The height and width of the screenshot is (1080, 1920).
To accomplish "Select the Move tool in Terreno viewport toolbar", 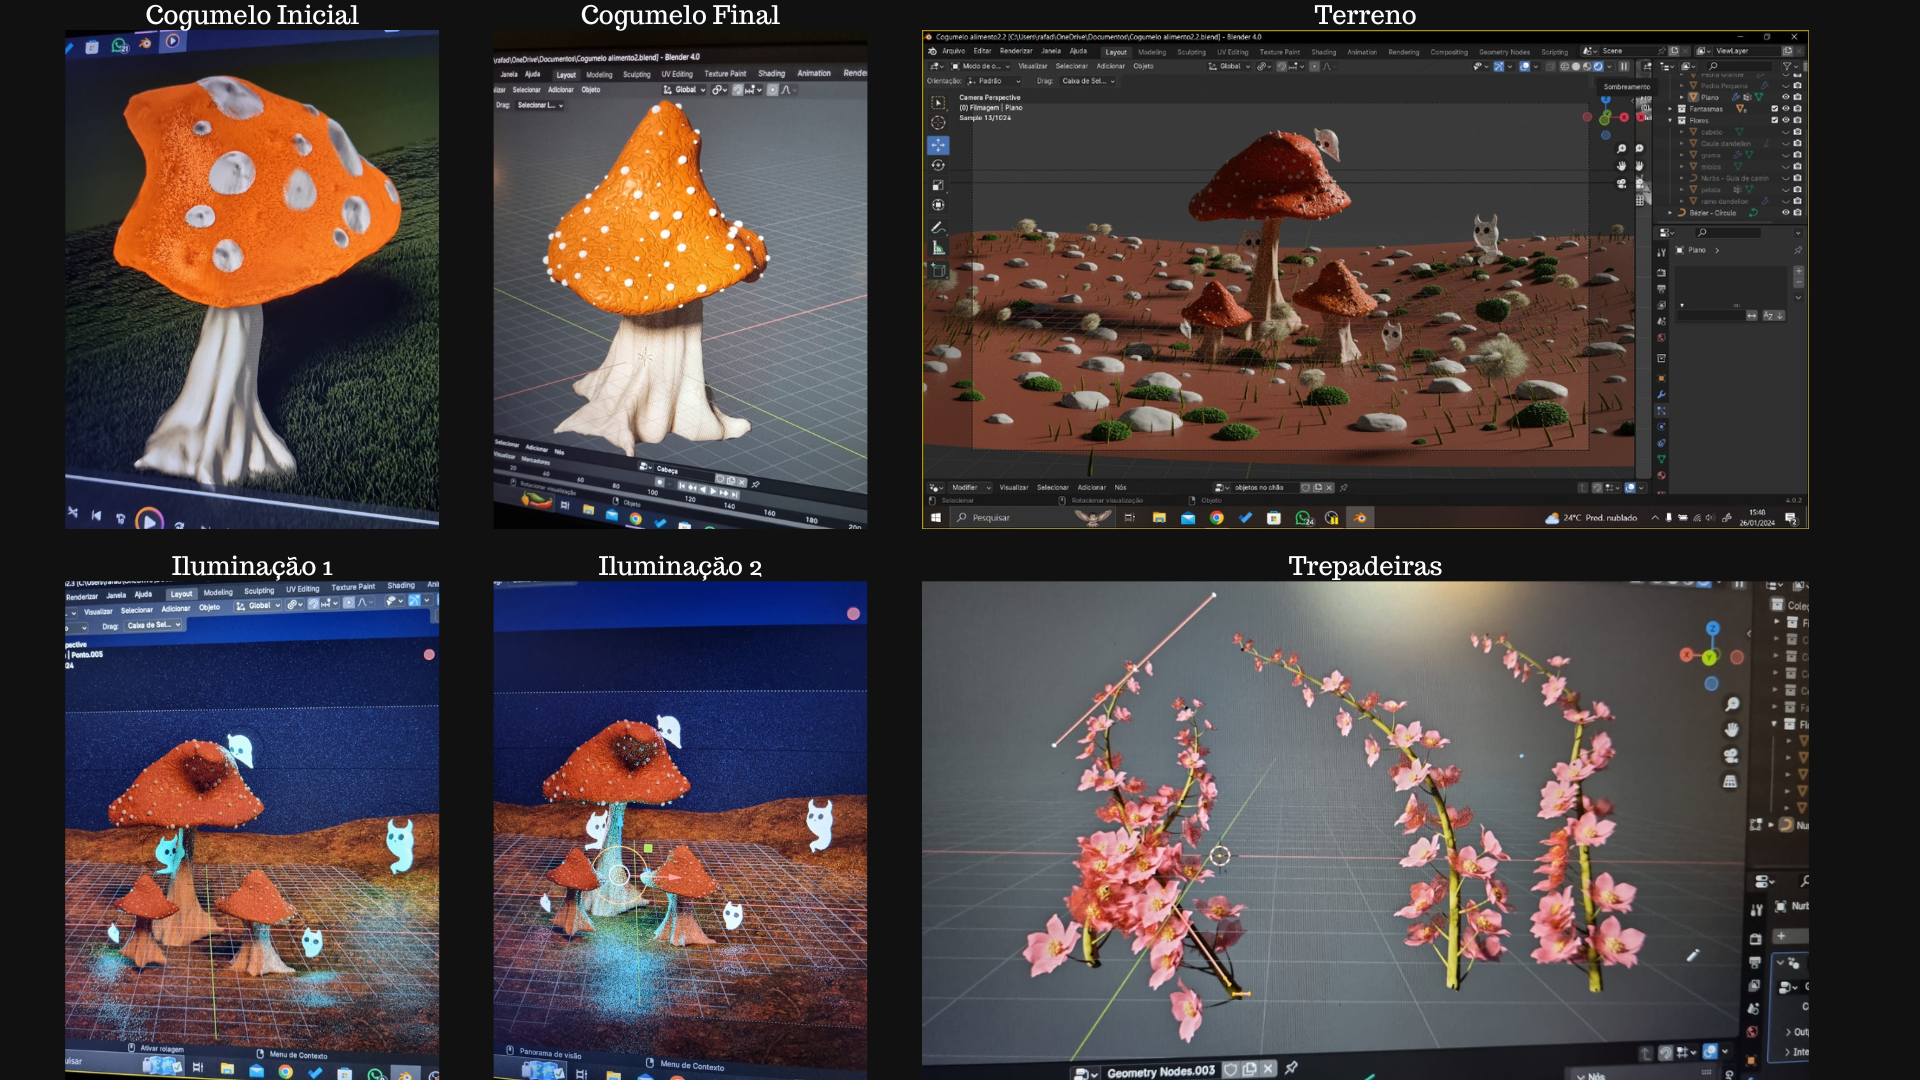I will [938, 145].
